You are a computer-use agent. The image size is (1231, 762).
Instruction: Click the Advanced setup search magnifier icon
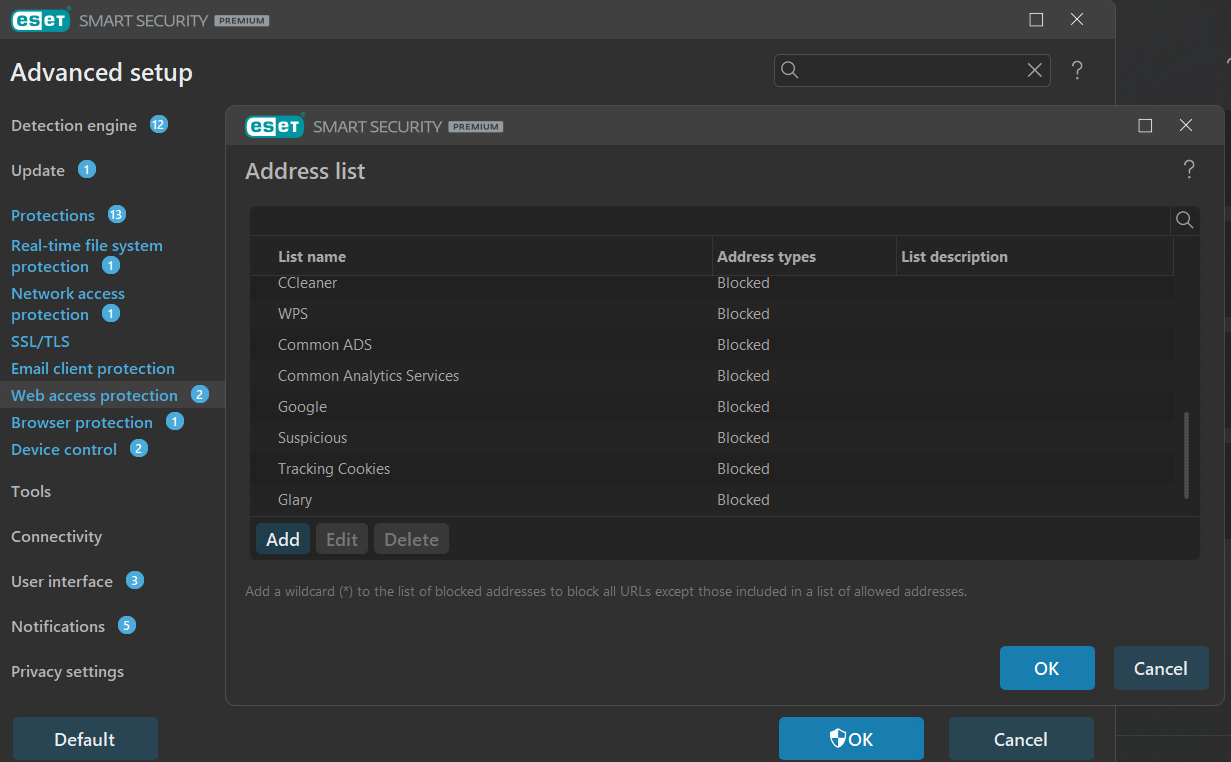(789, 70)
